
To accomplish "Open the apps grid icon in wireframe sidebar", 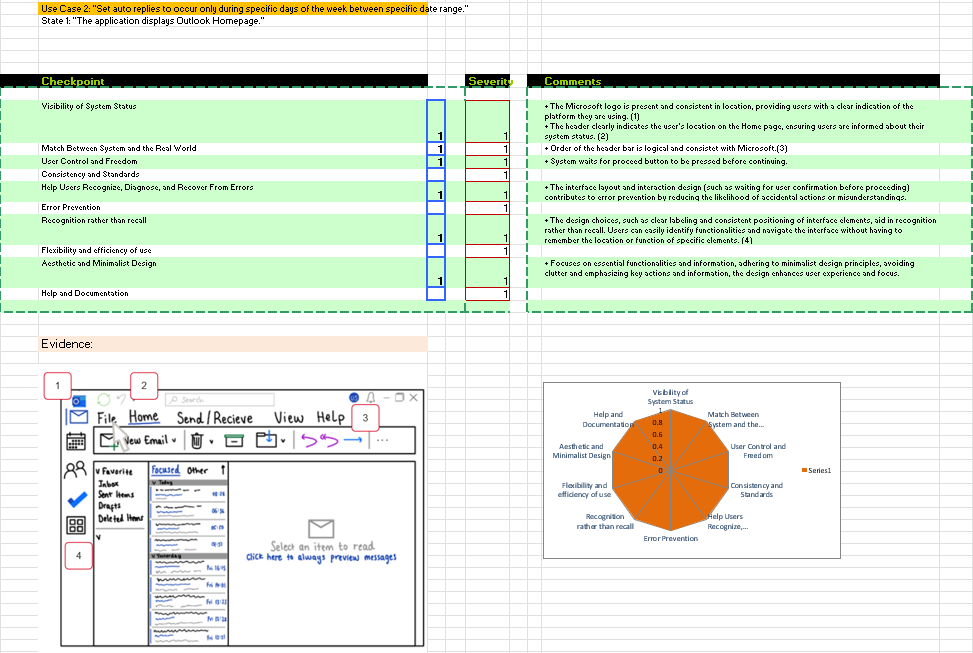I will click(76, 525).
